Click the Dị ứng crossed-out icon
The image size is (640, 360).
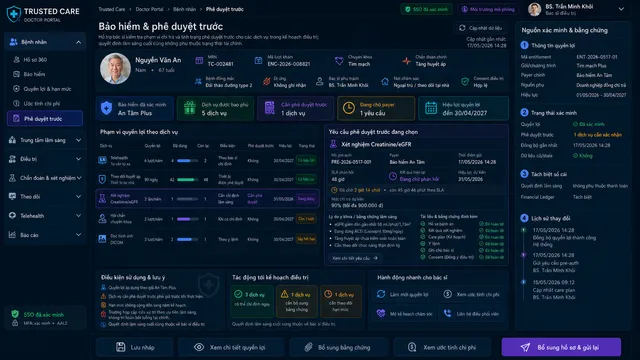tap(267, 82)
